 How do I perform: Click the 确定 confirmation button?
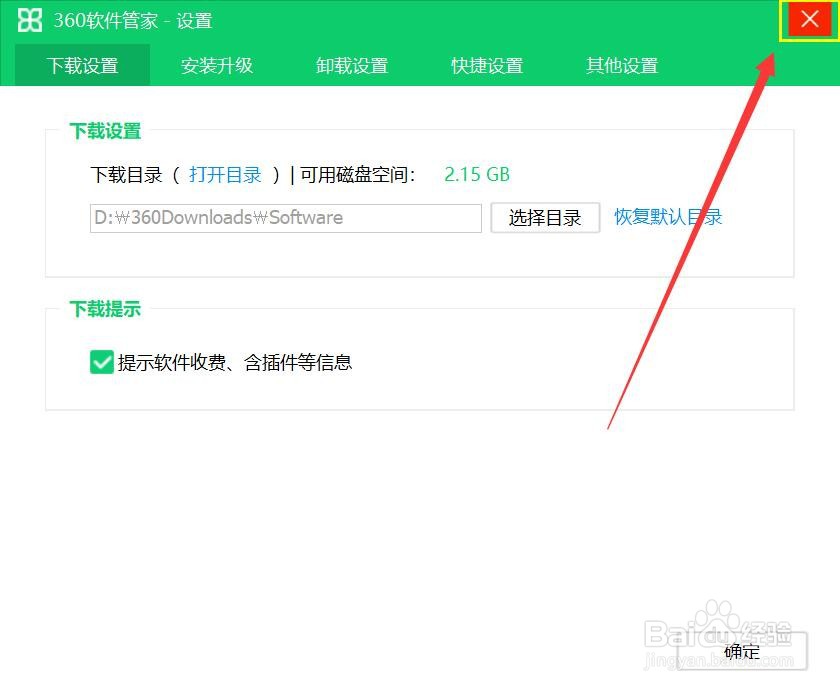tap(741, 651)
